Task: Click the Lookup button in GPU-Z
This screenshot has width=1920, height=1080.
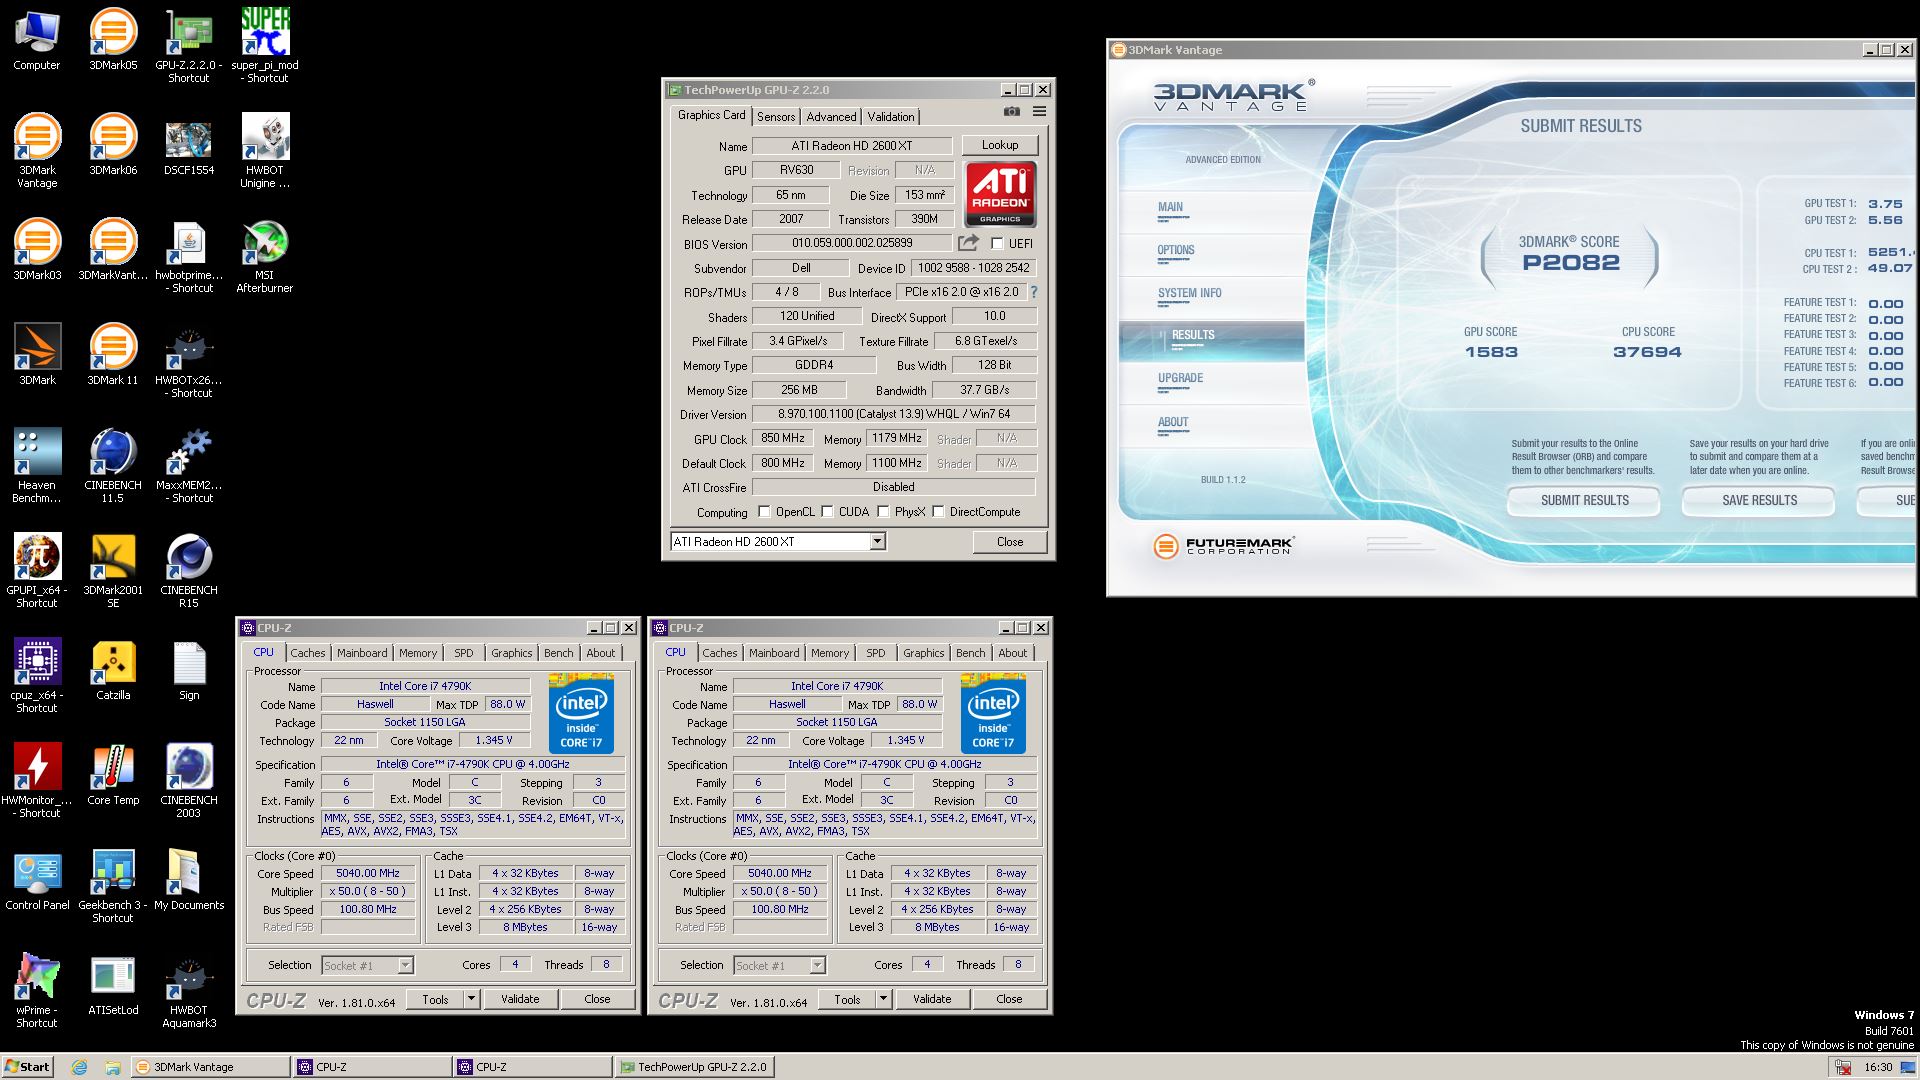Action: click(x=1000, y=145)
